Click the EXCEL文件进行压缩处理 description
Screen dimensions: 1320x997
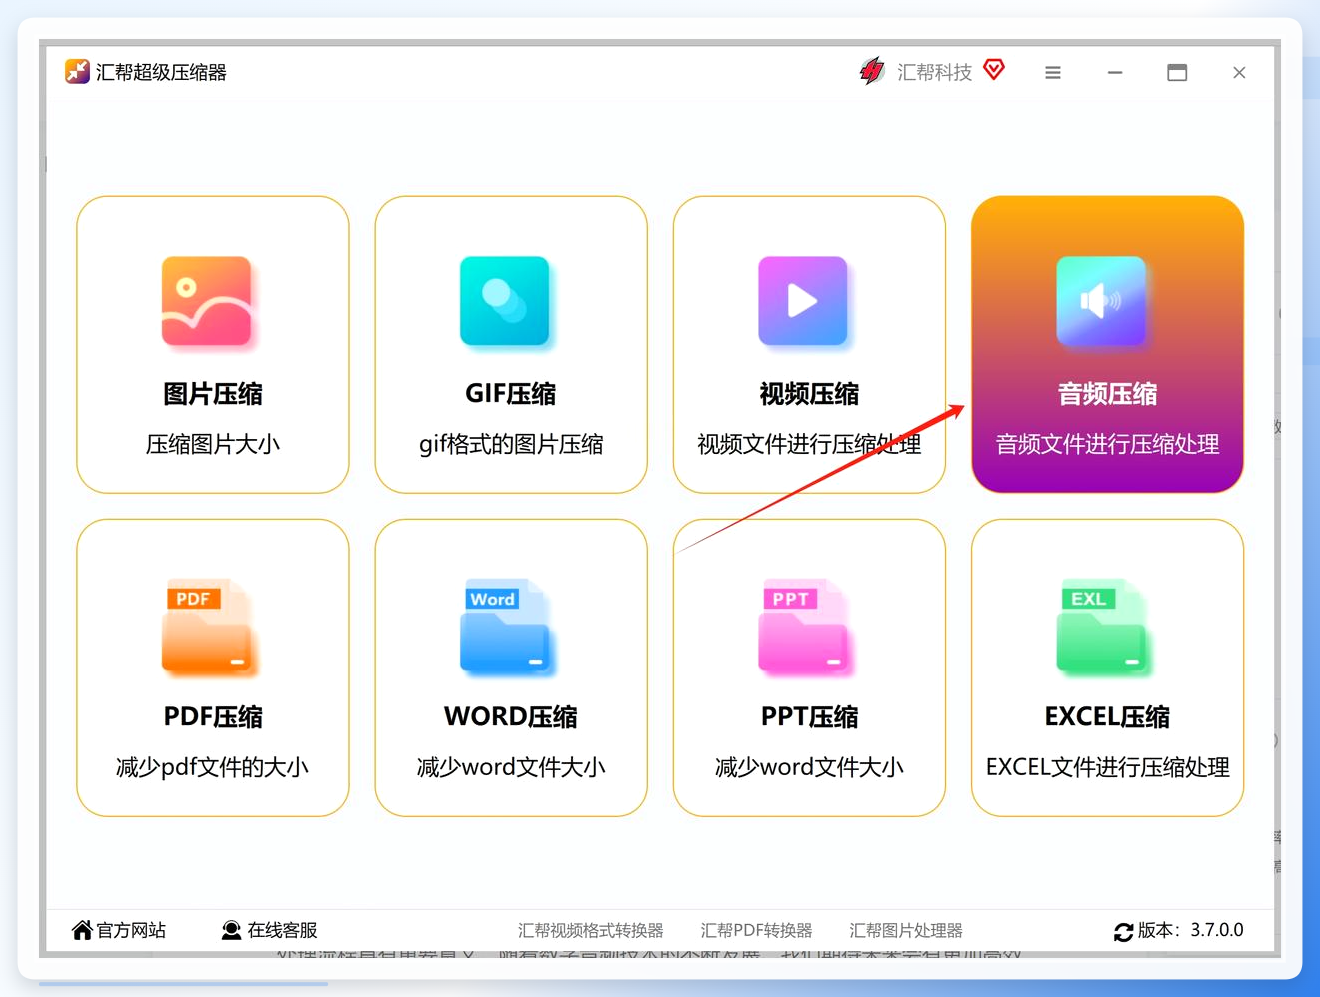click(x=1107, y=767)
